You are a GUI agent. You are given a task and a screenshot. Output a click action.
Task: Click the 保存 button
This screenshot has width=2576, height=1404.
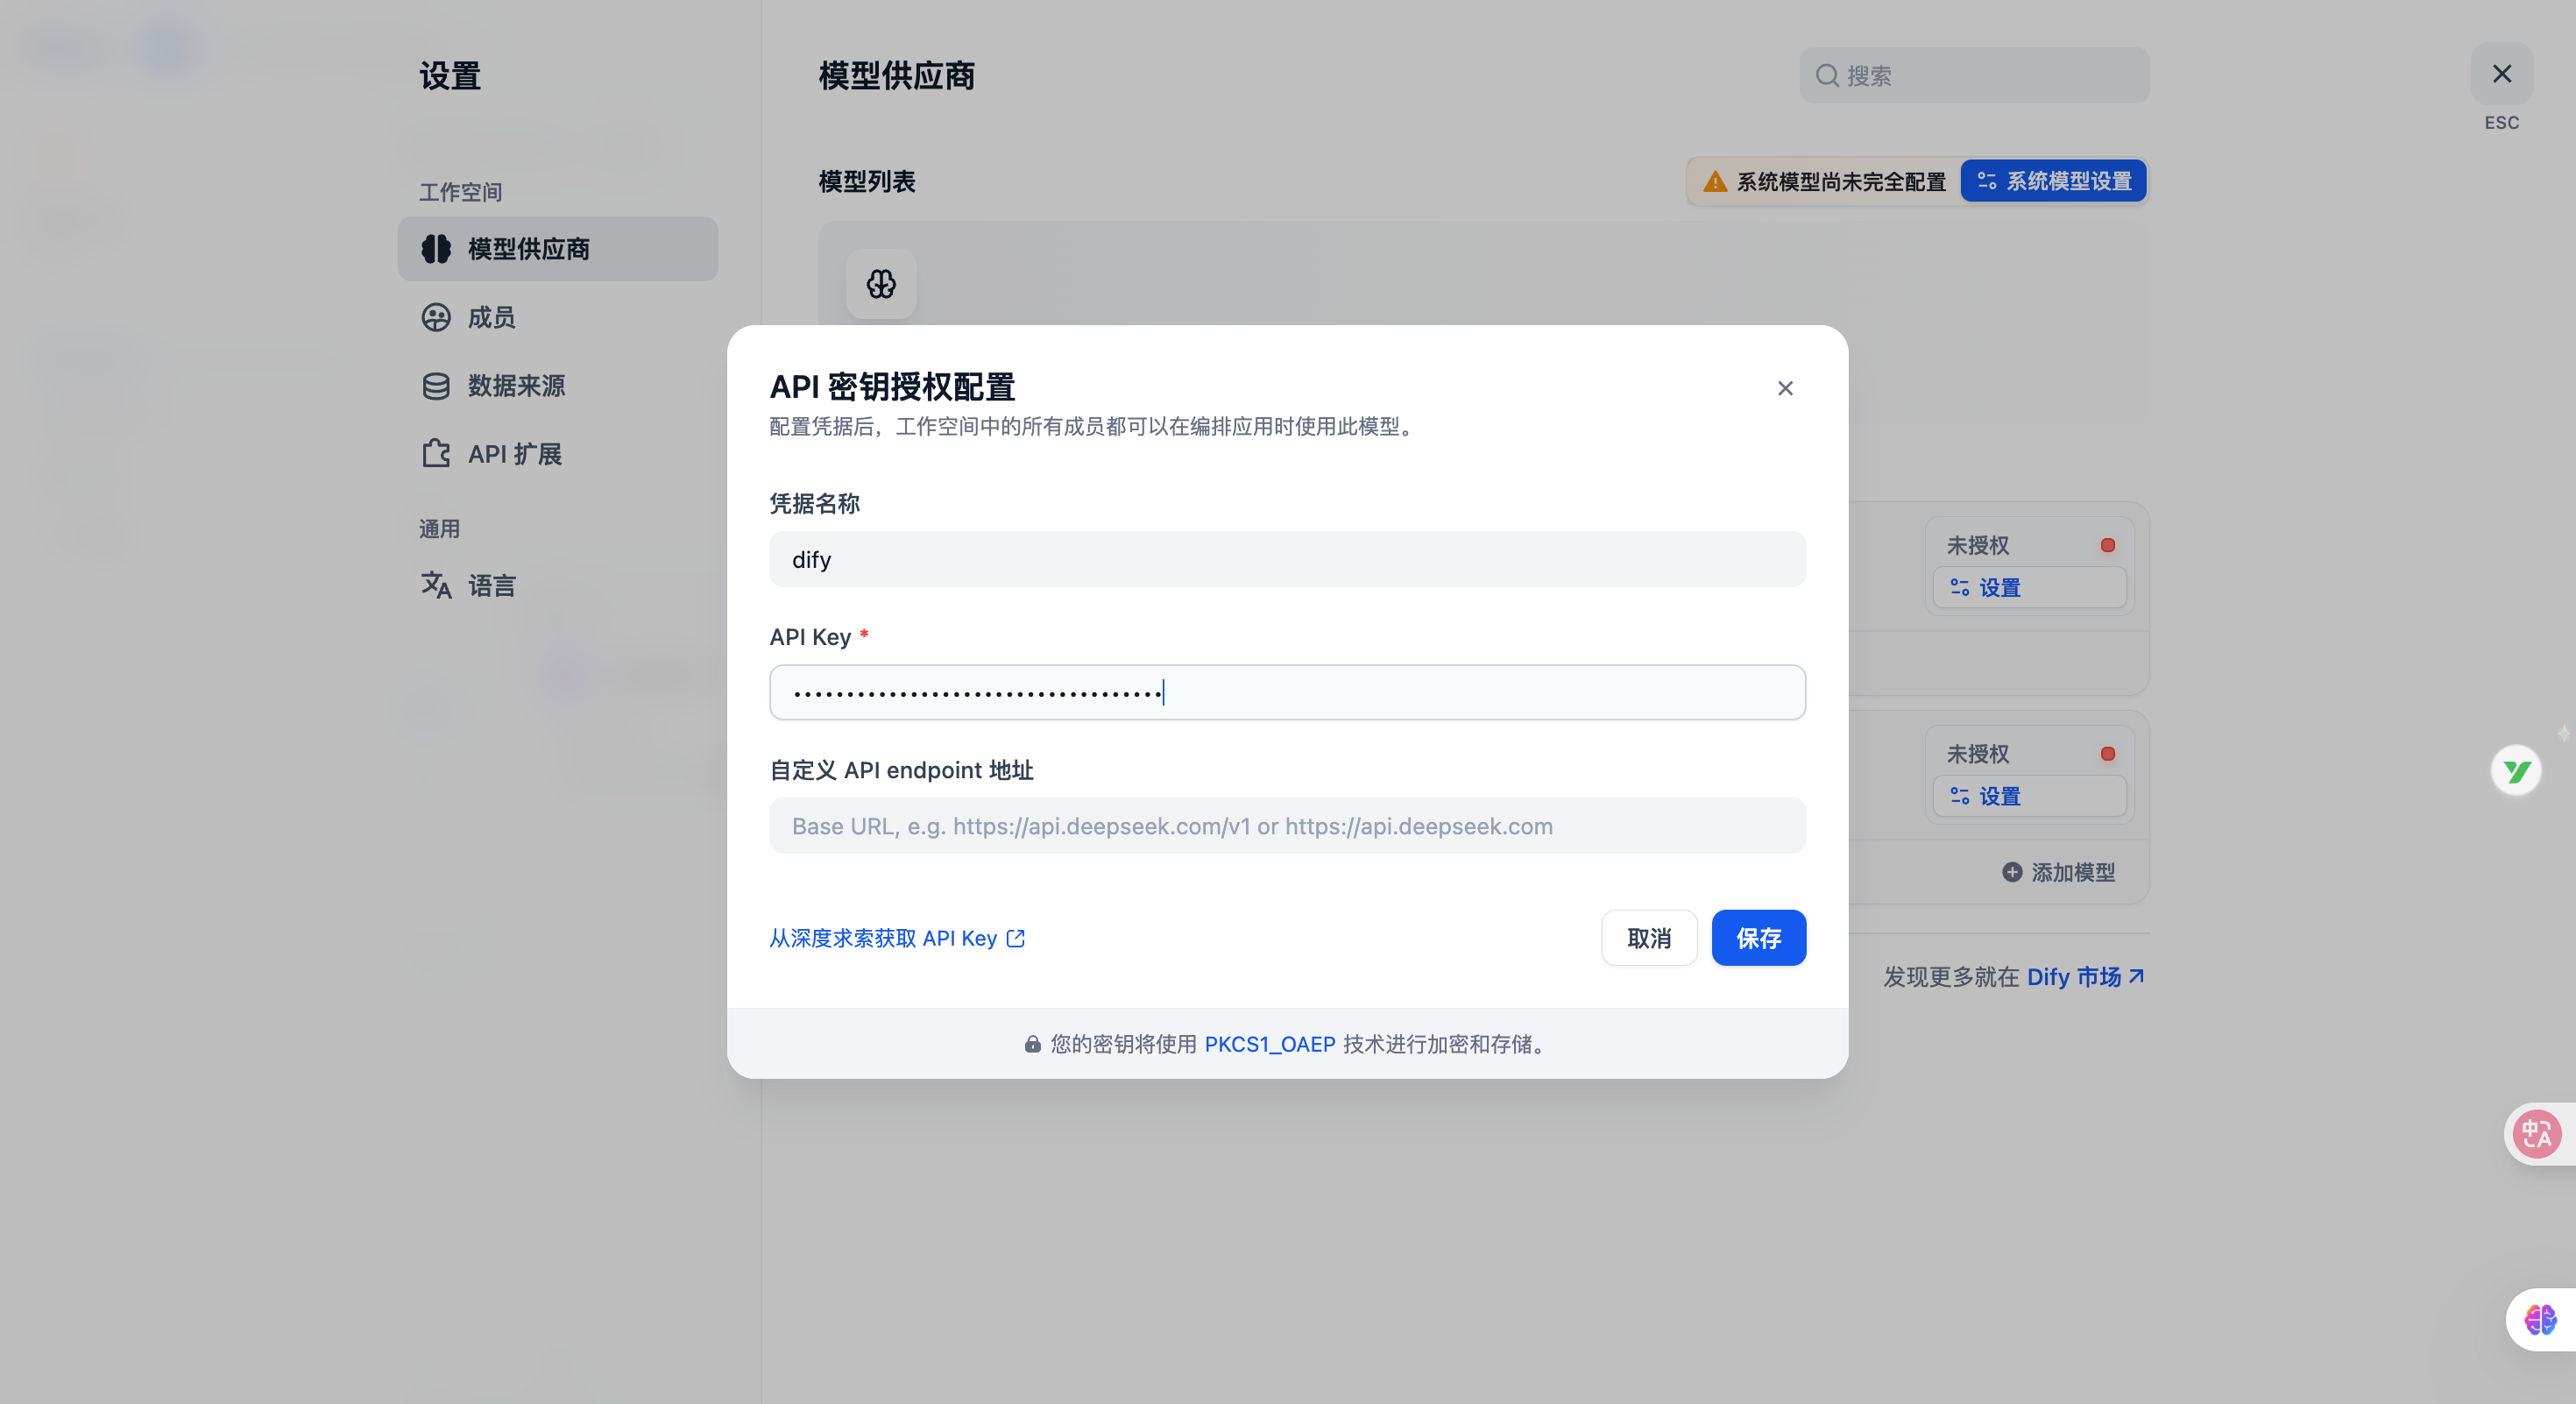coord(1758,938)
